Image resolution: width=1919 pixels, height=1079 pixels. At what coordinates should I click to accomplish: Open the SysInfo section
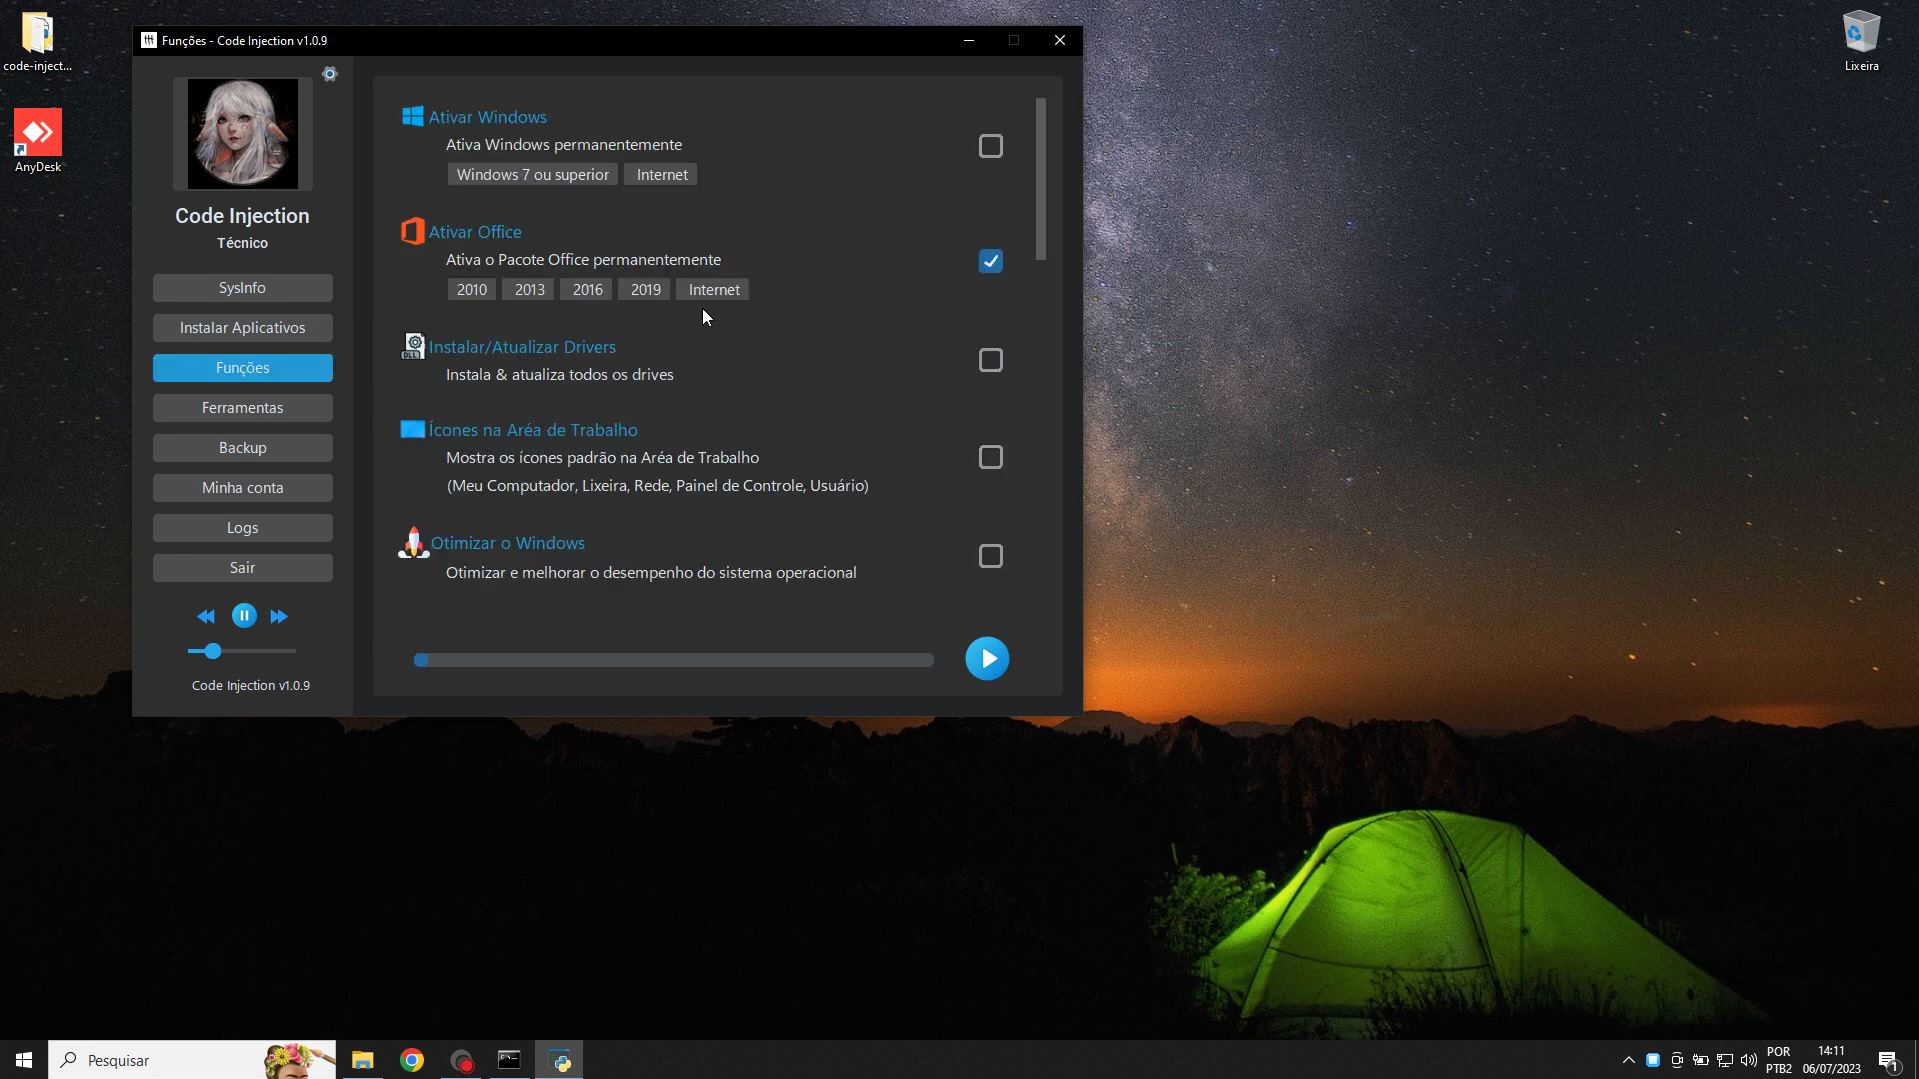[243, 288]
